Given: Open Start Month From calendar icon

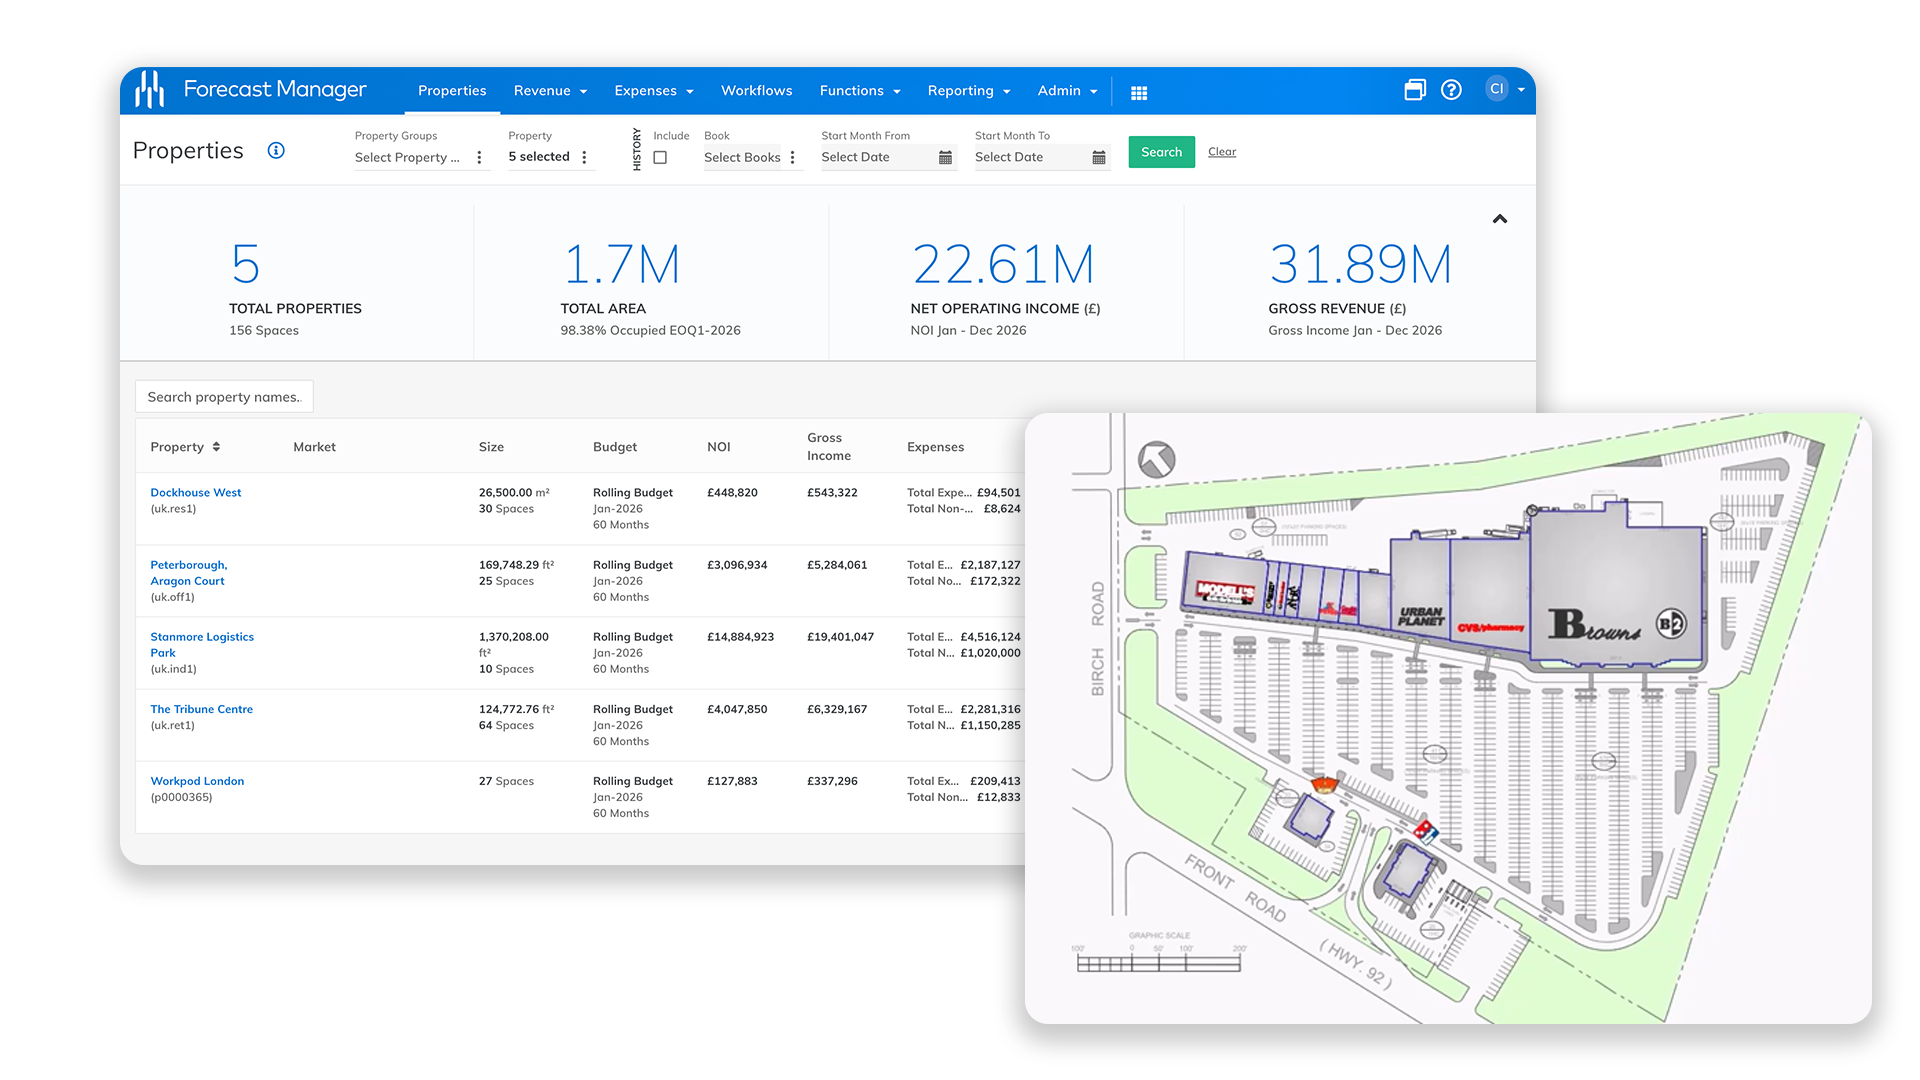Looking at the screenshot, I should point(945,157).
